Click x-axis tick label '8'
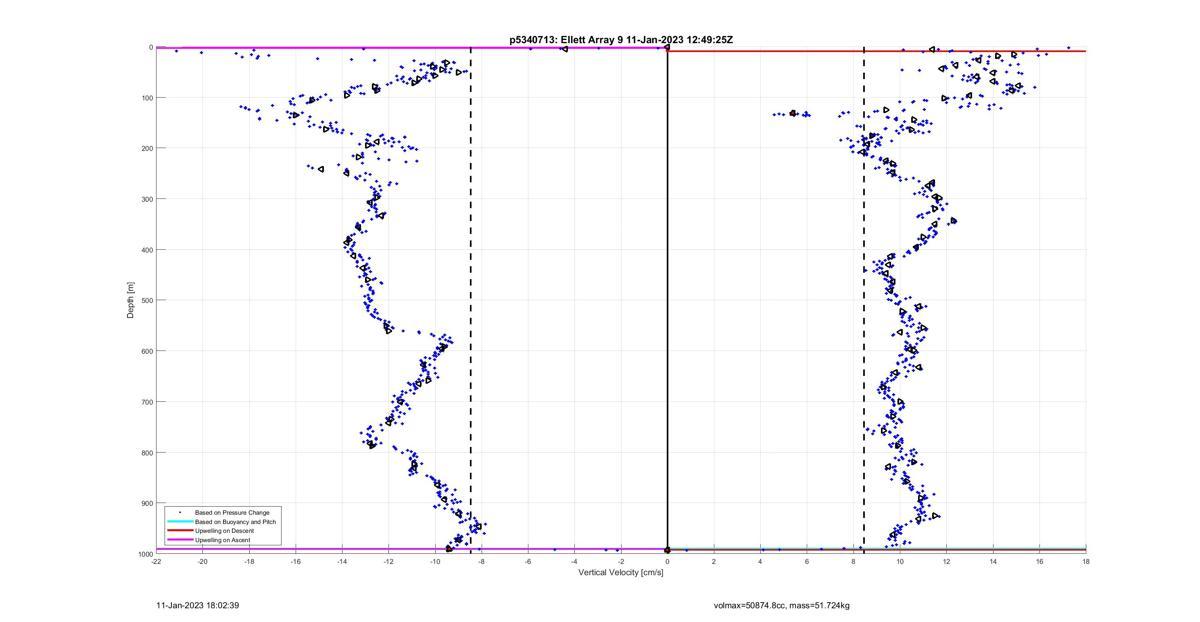 (x=853, y=561)
